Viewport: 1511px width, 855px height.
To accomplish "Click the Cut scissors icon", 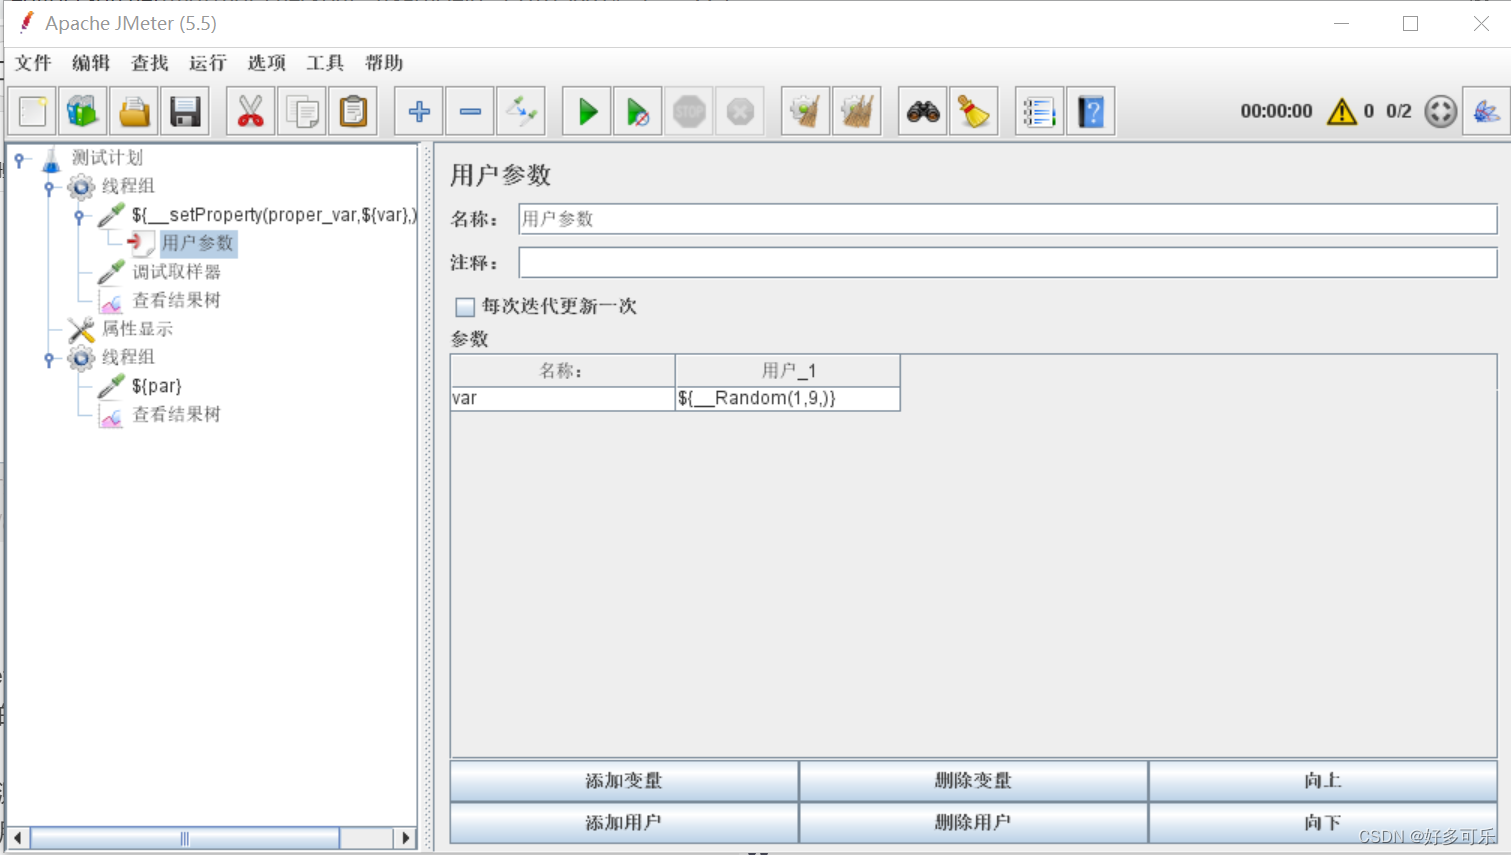I will pyautogui.click(x=251, y=111).
